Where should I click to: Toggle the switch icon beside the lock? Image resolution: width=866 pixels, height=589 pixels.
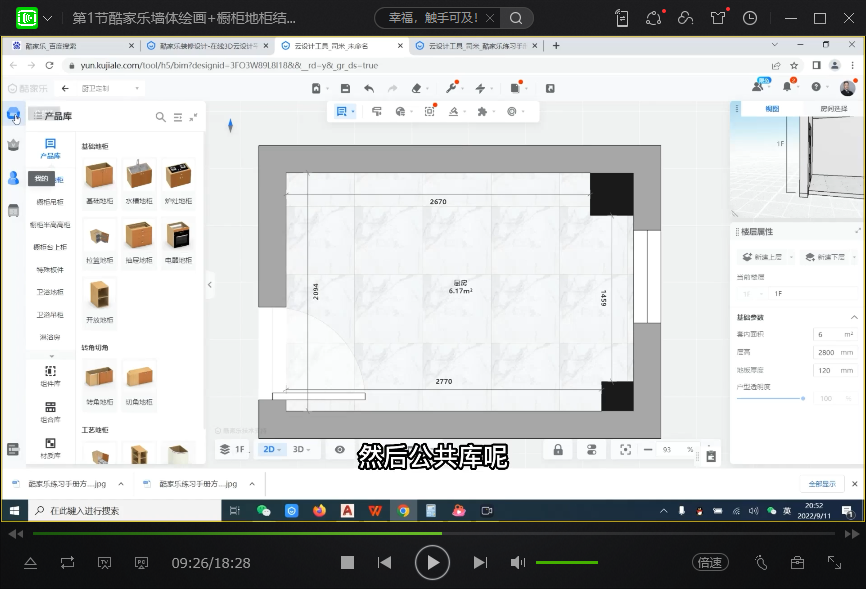[x=591, y=450]
